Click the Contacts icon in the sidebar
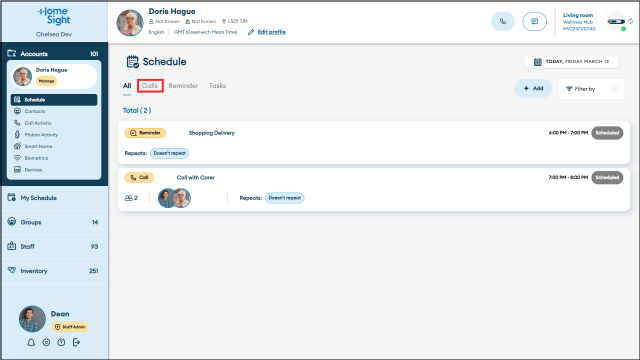The width and height of the screenshot is (640, 360). [x=17, y=111]
